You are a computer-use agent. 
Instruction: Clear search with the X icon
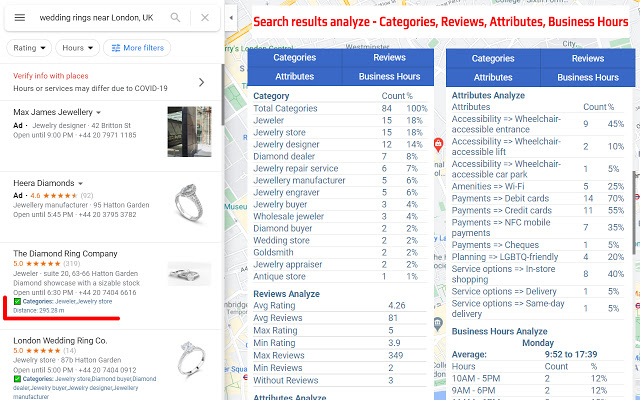tap(205, 18)
